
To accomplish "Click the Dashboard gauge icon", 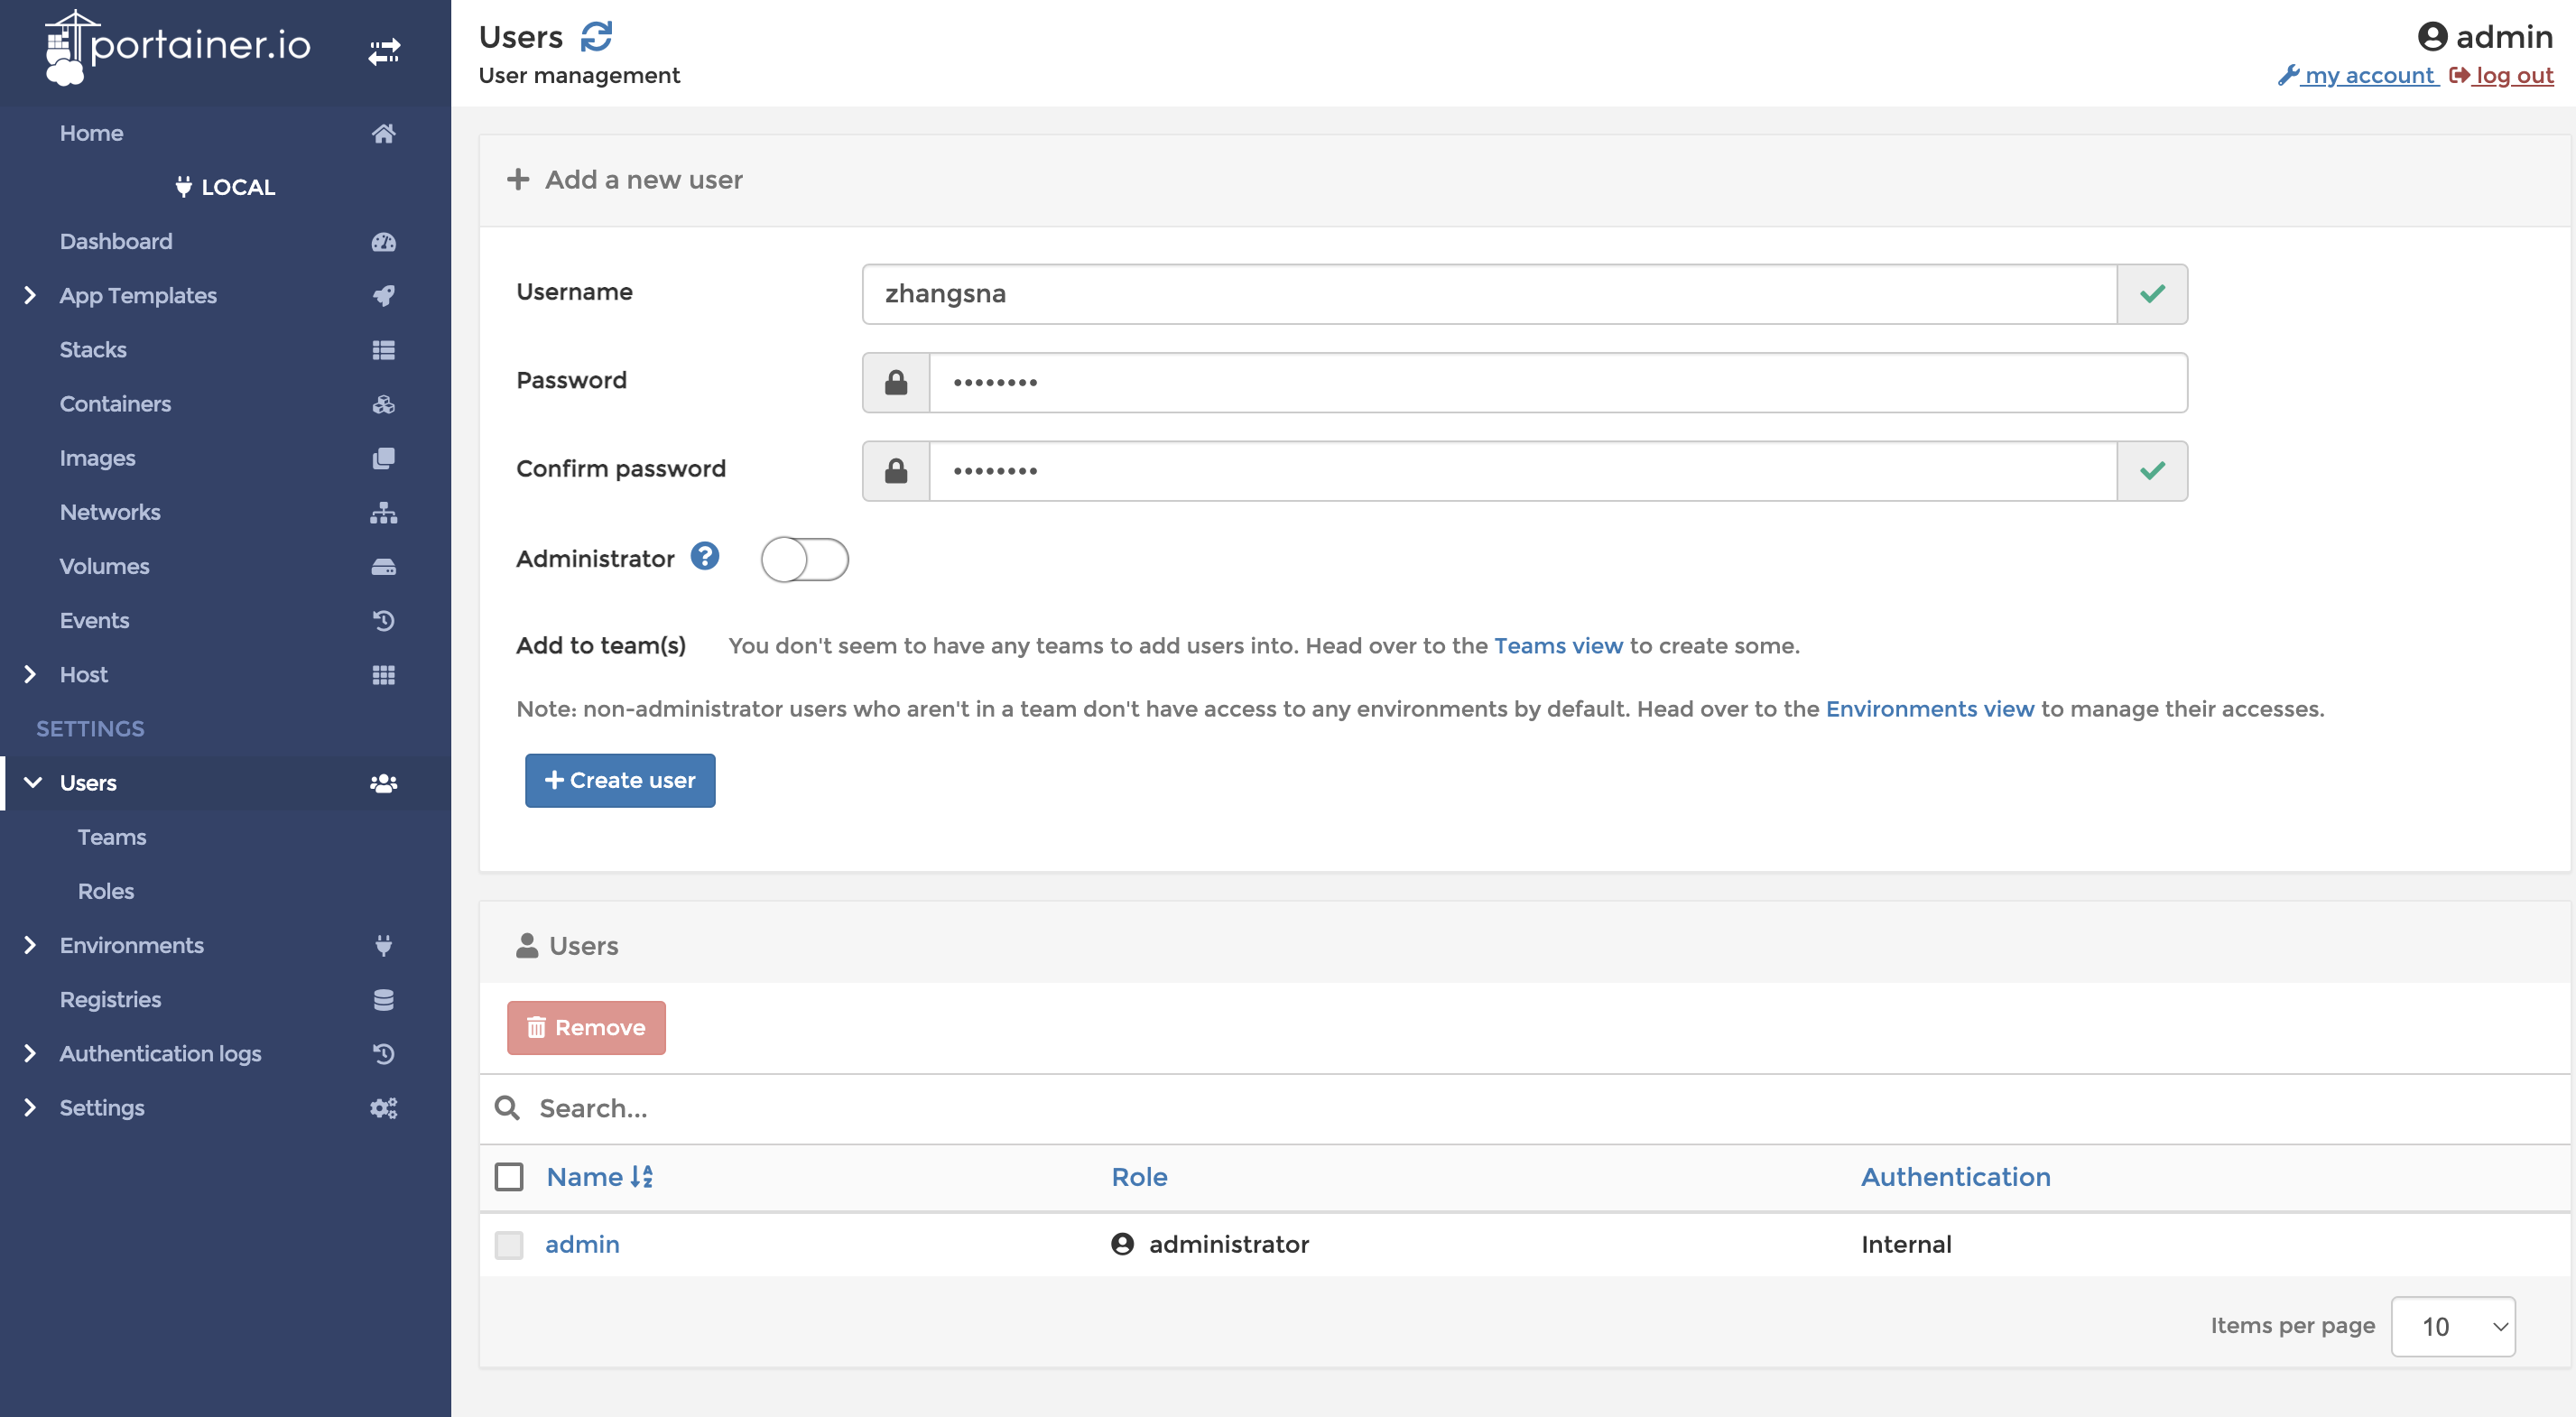I will [x=383, y=242].
